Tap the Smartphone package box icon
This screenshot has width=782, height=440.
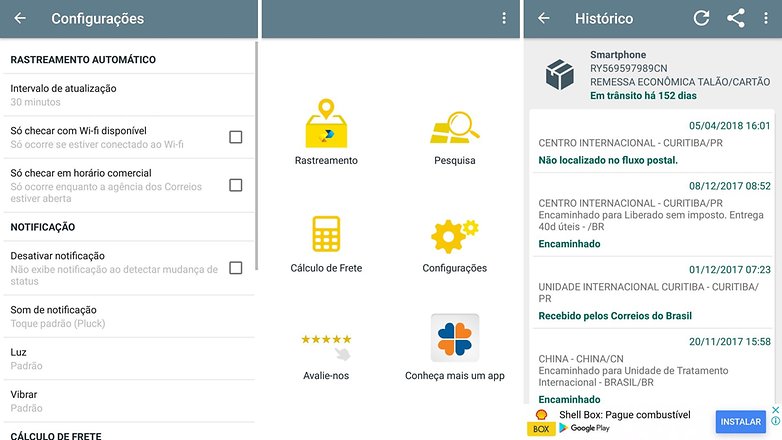coord(560,75)
